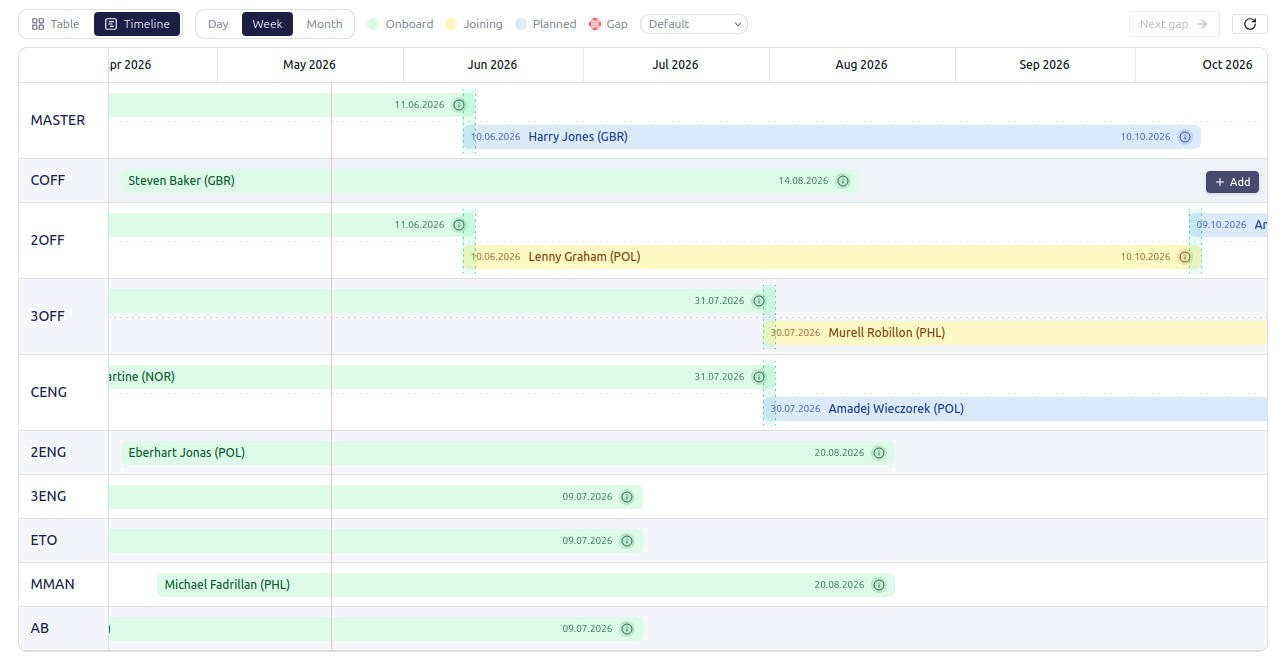
Task: Open Amadej Wieczorek (POL) planned bar
Action: click(1016, 409)
